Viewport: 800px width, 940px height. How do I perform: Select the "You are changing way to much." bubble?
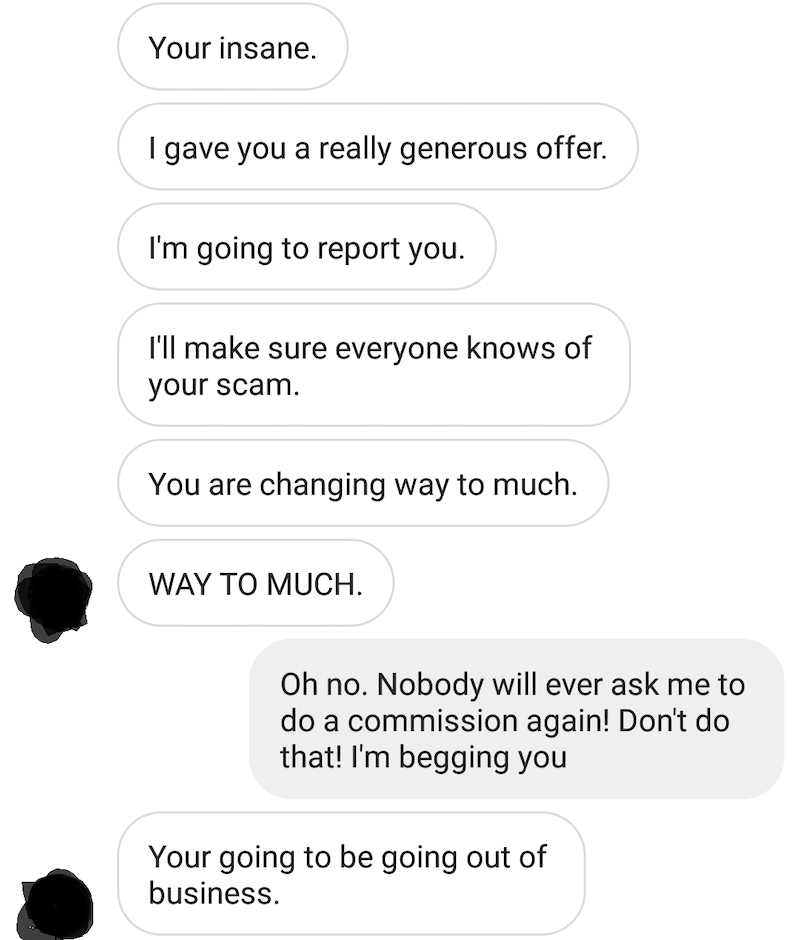tap(363, 483)
